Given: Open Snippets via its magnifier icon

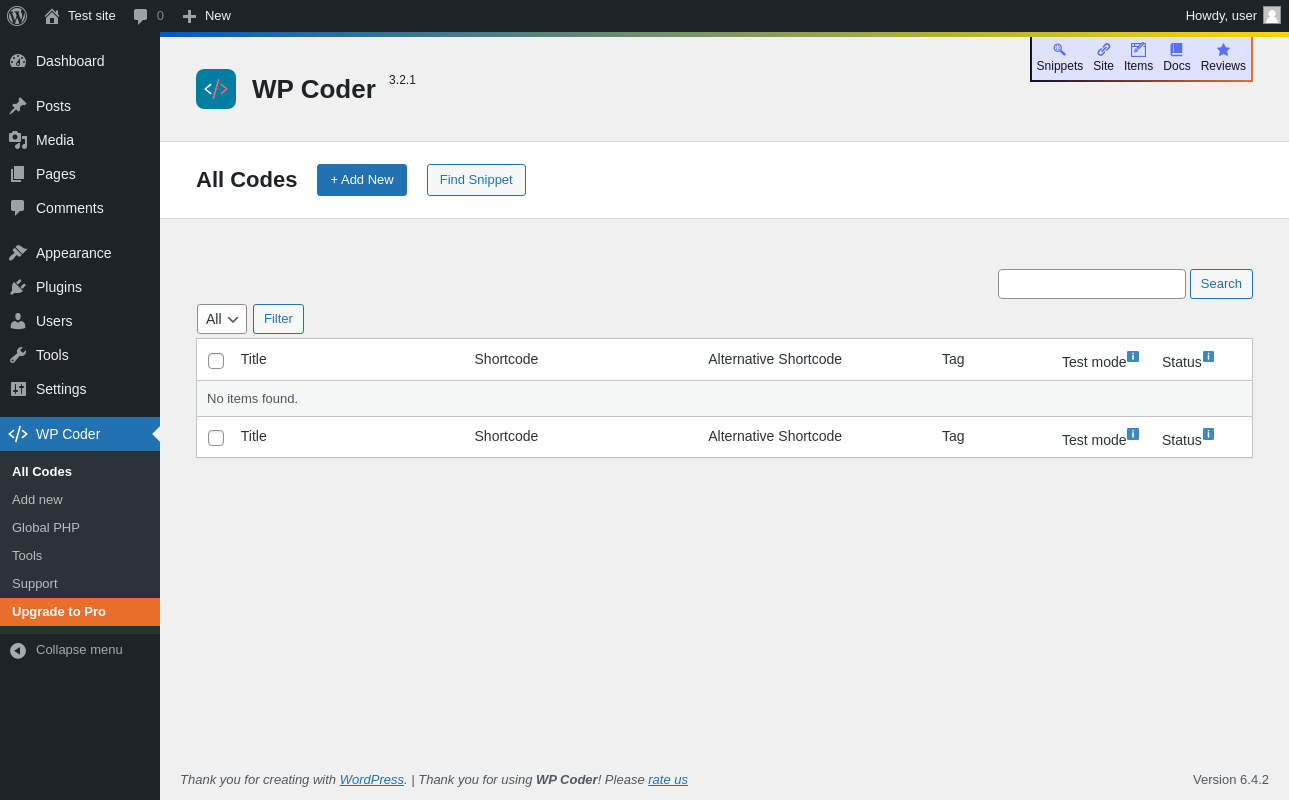Looking at the screenshot, I should tap(1059, 50).
